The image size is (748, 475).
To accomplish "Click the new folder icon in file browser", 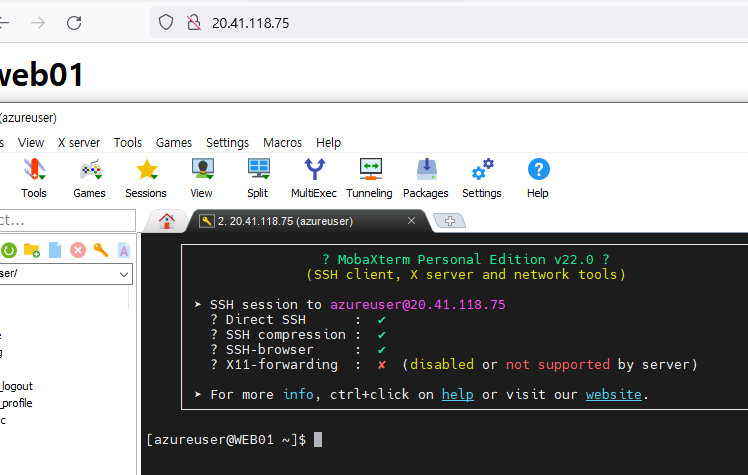I will [32, 250].
